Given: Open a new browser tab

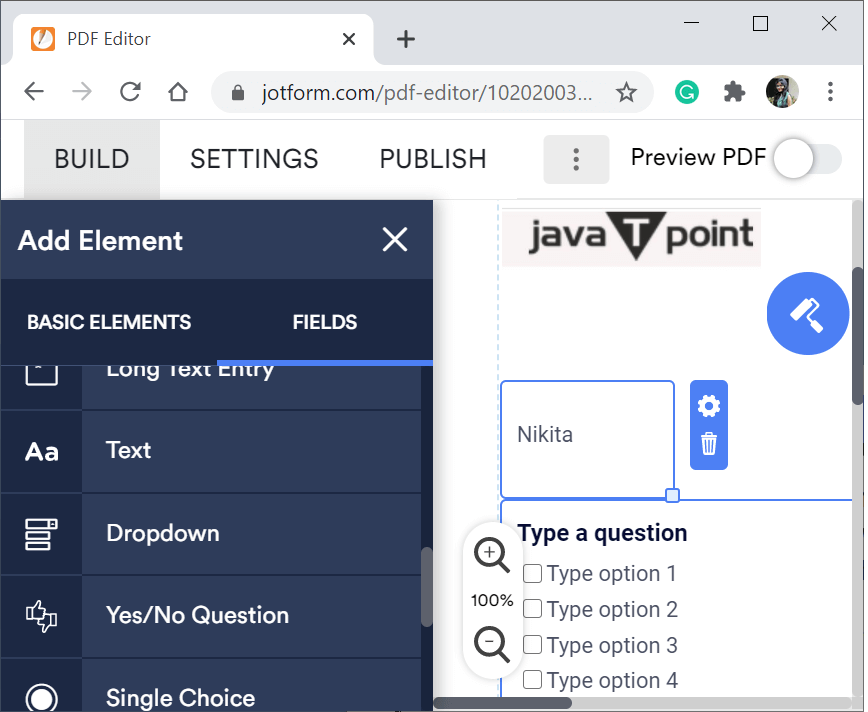Looking at the screenshot, I should (x=406, y=39).
